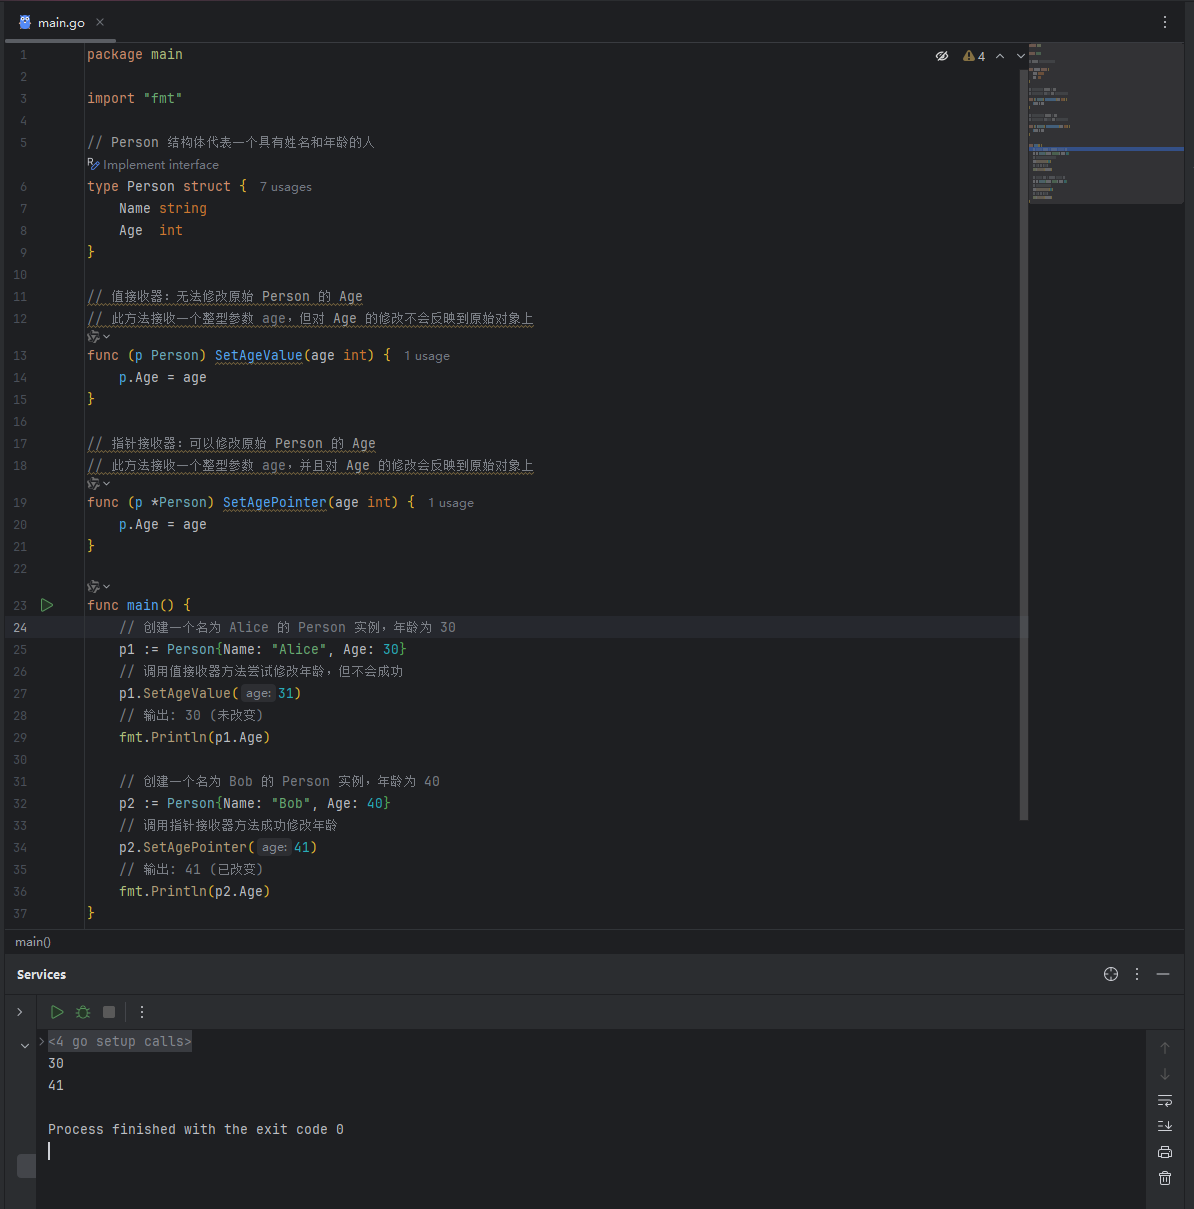Clear console with the trash icon
Image resolution: width=1194 pixels, height=1209 pixels.
coord(1165,1178)
